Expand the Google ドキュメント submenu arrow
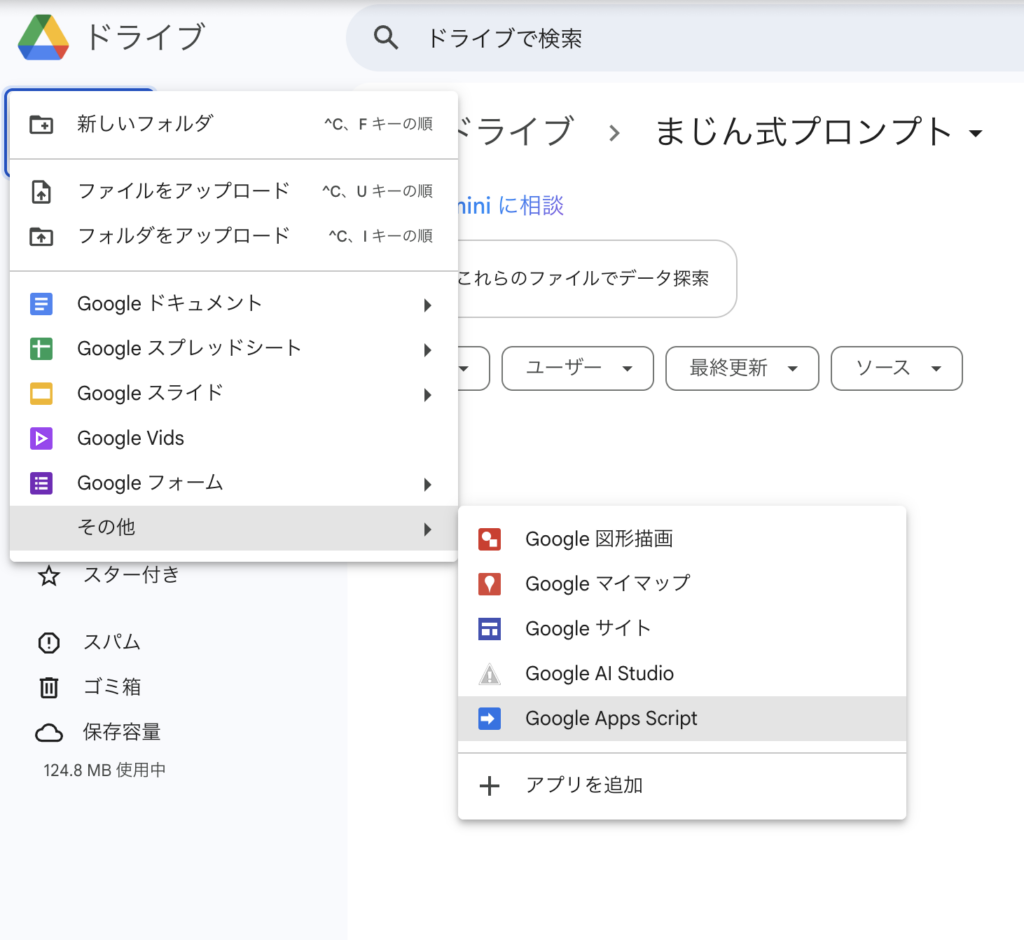 point(427,305)
